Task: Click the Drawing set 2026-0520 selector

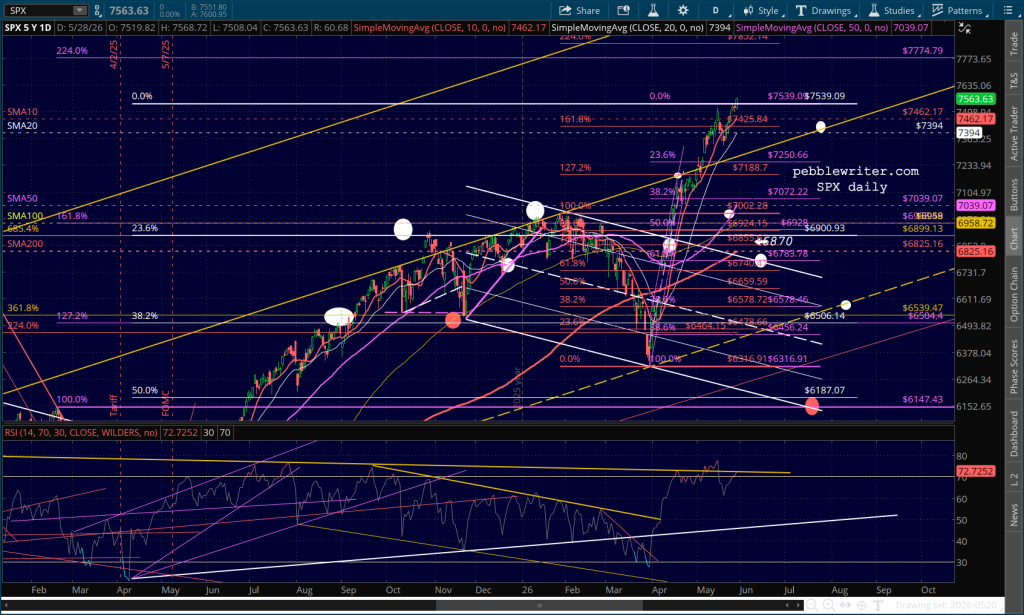Action: point(948,605)
